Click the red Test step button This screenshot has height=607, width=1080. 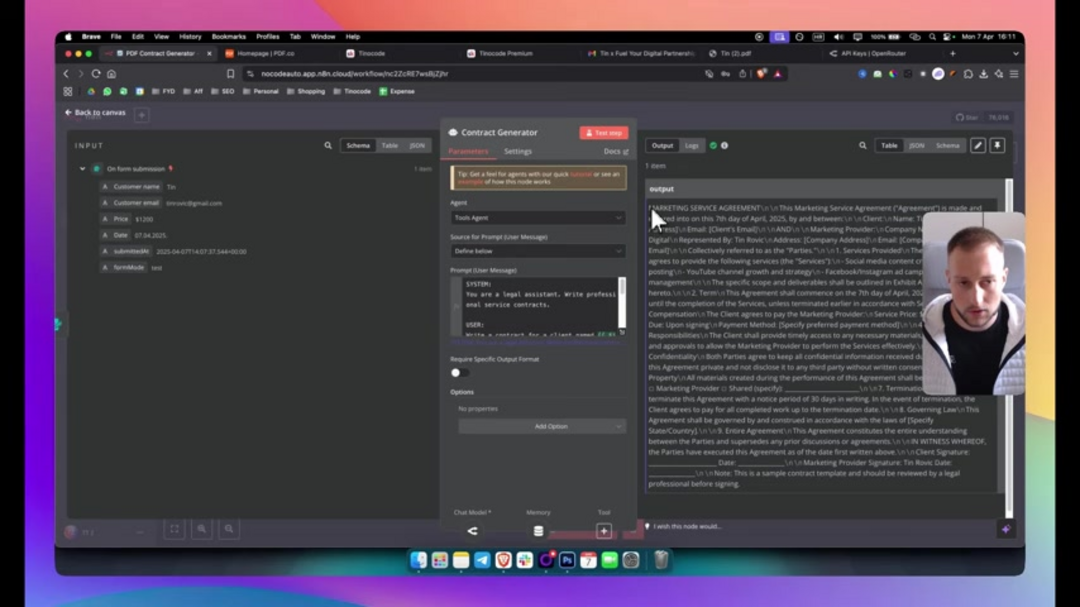(x=604, y=133)
